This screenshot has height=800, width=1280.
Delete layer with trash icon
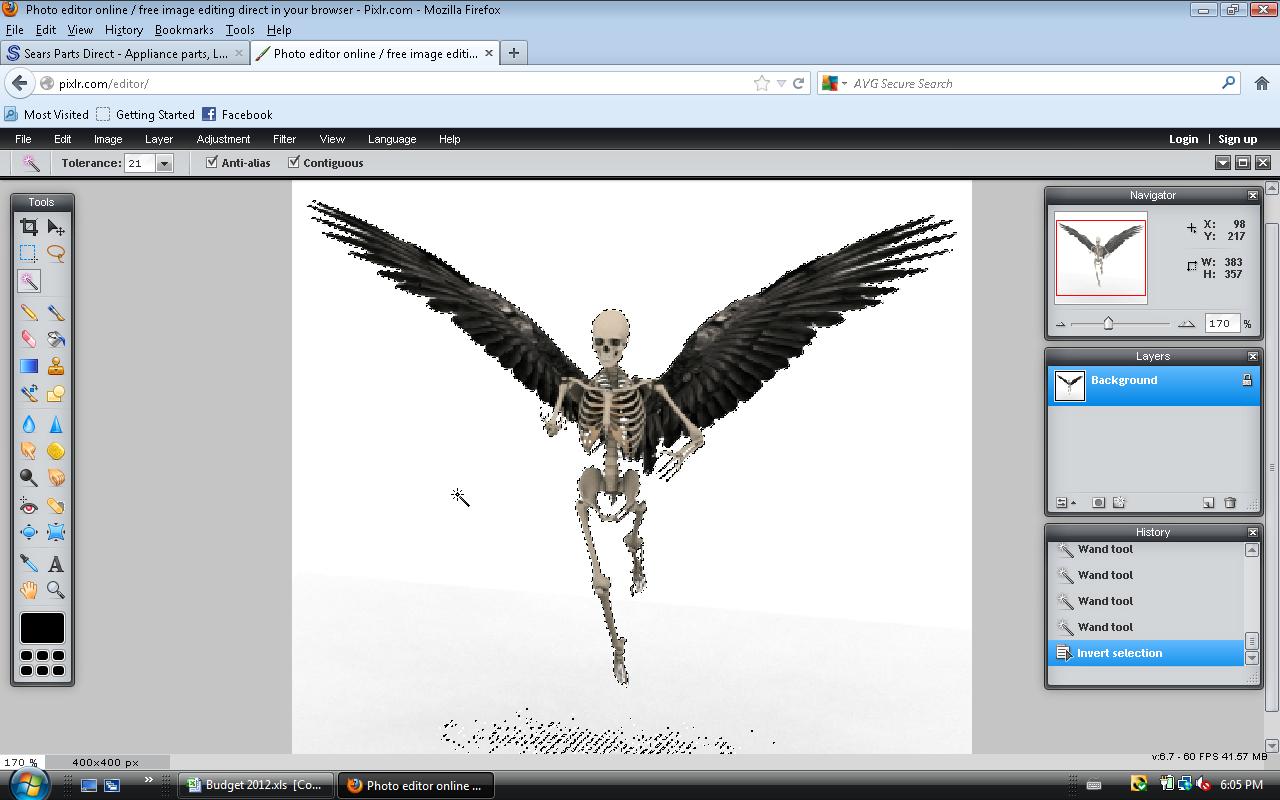coord(1230,503)
